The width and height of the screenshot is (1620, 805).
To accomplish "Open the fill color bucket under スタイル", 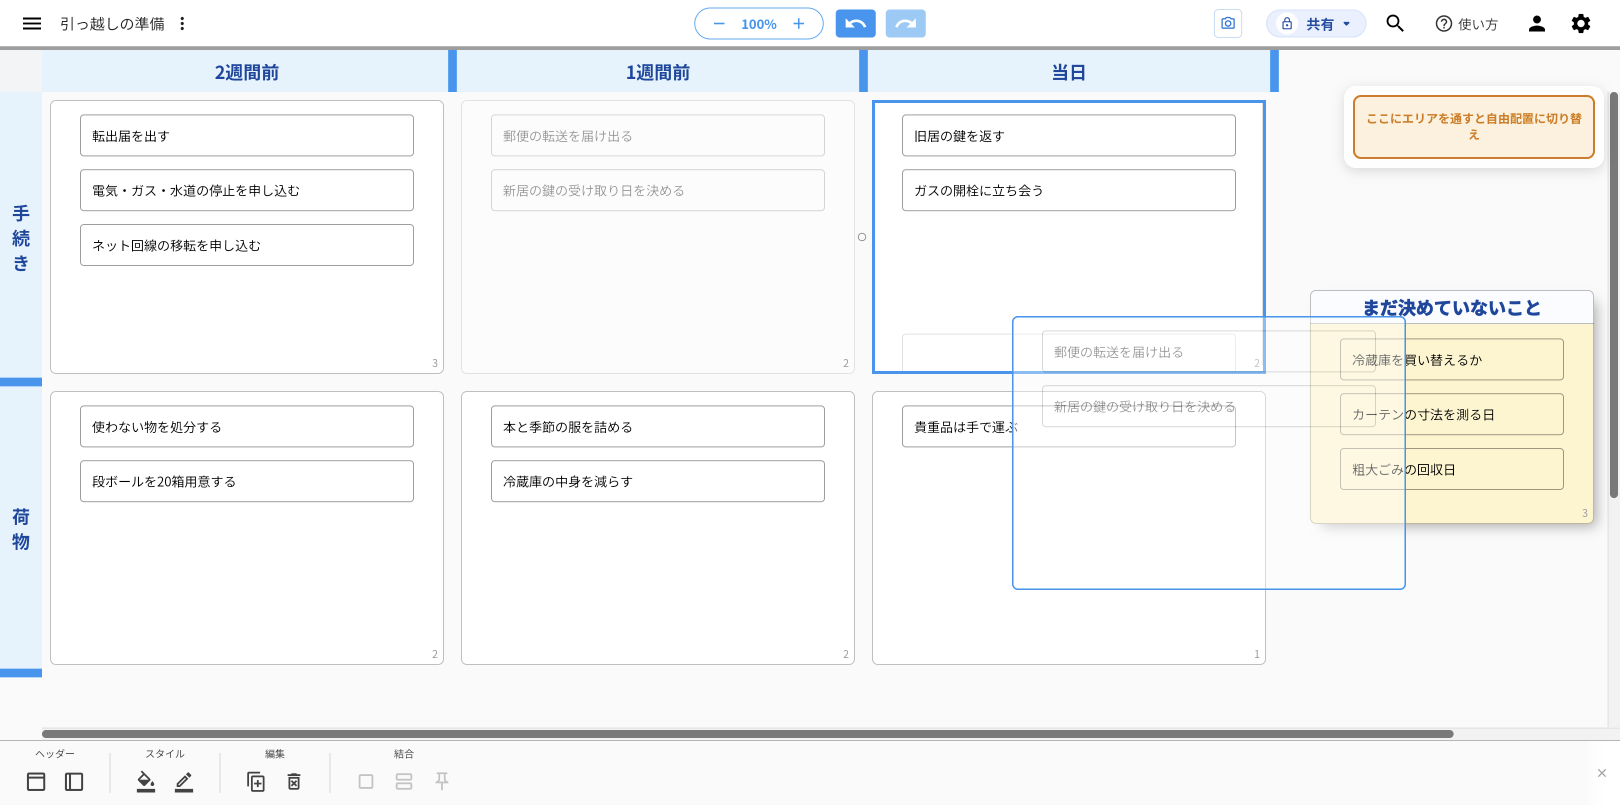I will click(146, 782).
